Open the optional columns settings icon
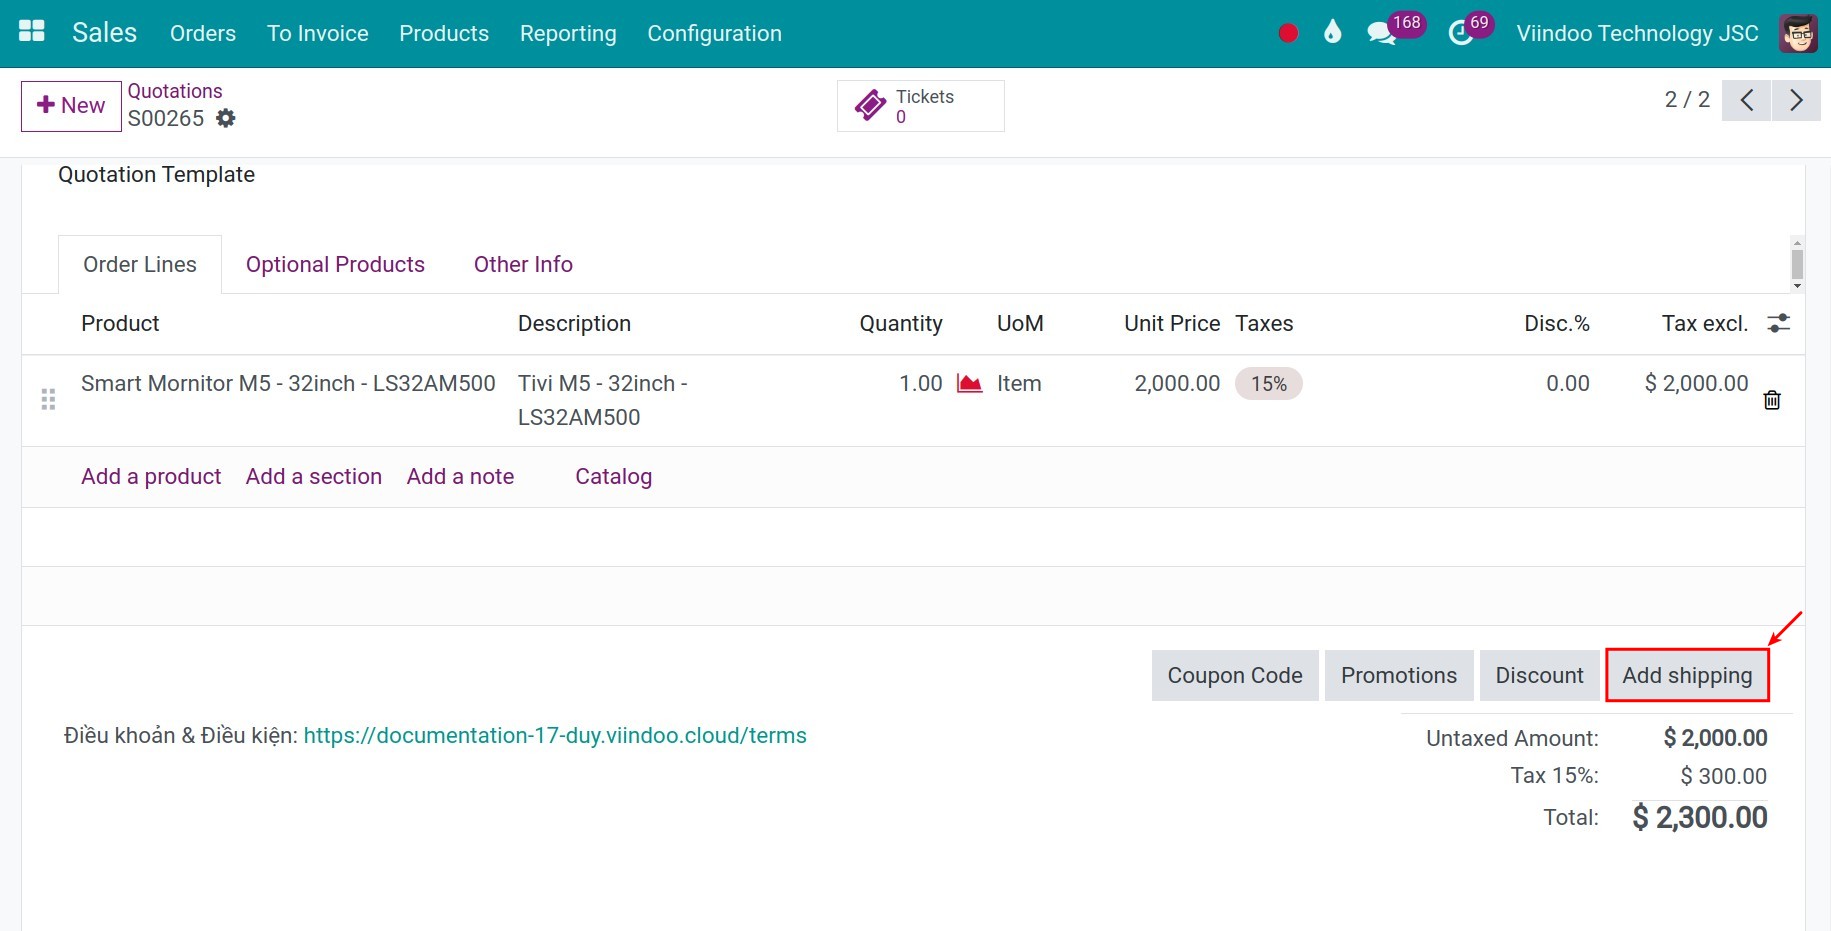The height and width of the screenshot is (931, 1831). point(1779,323)
